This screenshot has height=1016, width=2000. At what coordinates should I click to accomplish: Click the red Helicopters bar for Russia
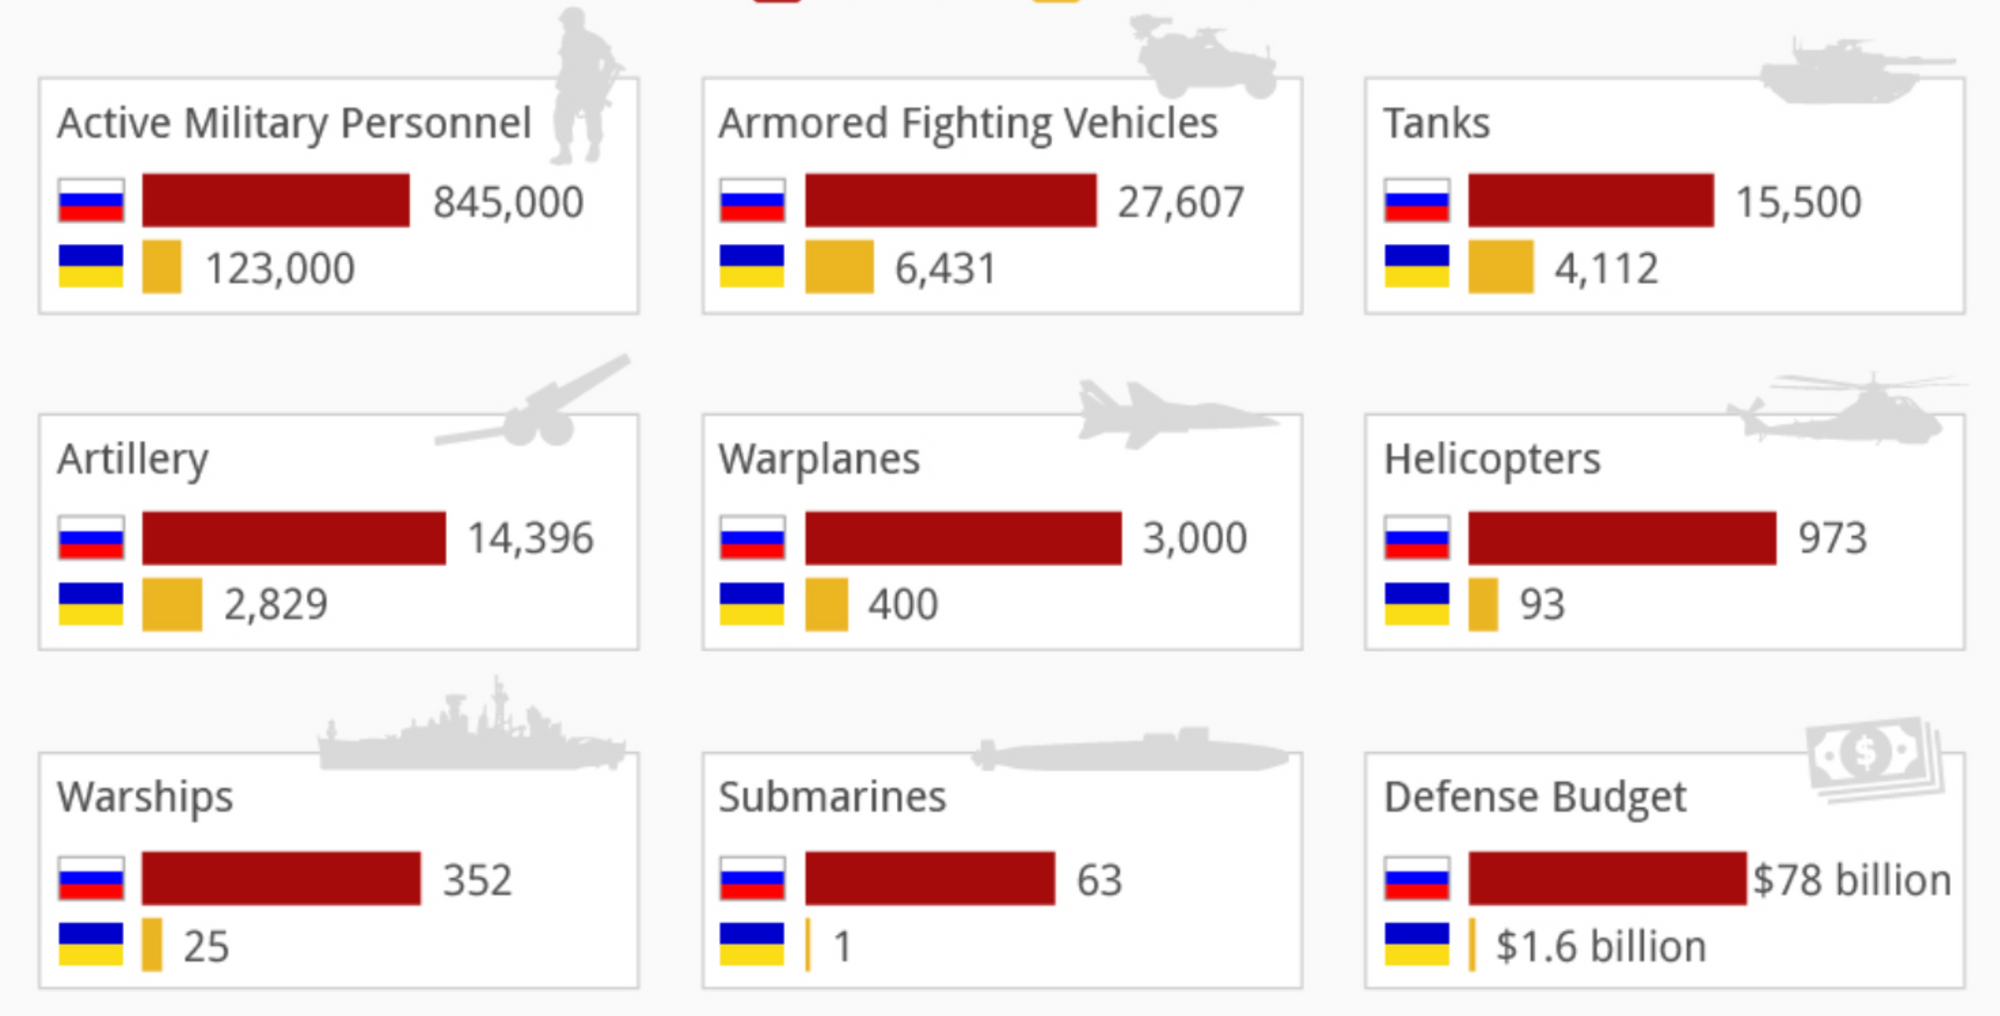tap(1621, 538)
